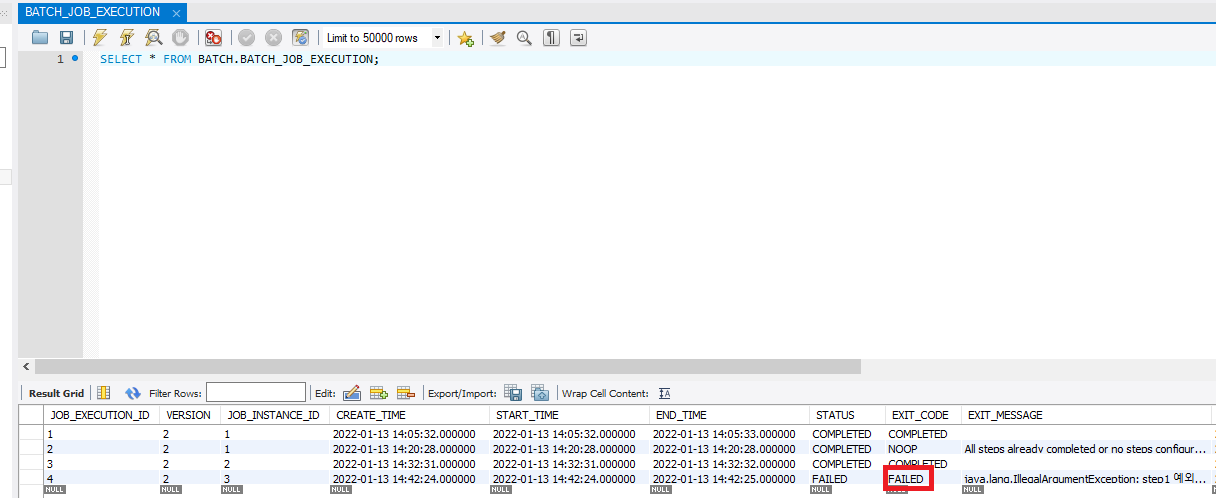The height and width of the screenshot is (498, 1216).
Task: Stop query execution (hand icon)
Action: tap(181, 38)
